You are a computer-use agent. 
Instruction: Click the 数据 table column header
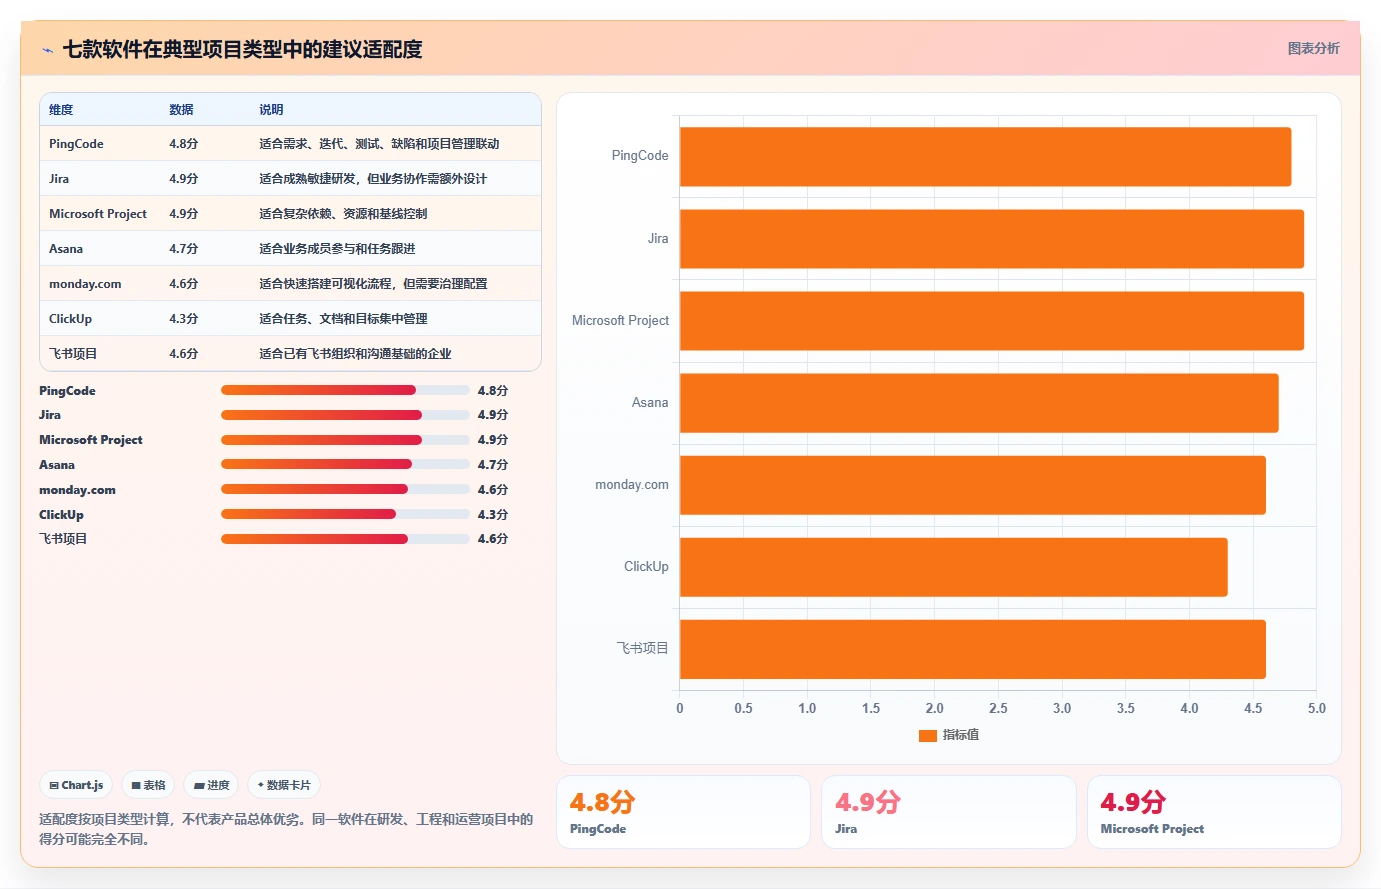tap(181, 110)
